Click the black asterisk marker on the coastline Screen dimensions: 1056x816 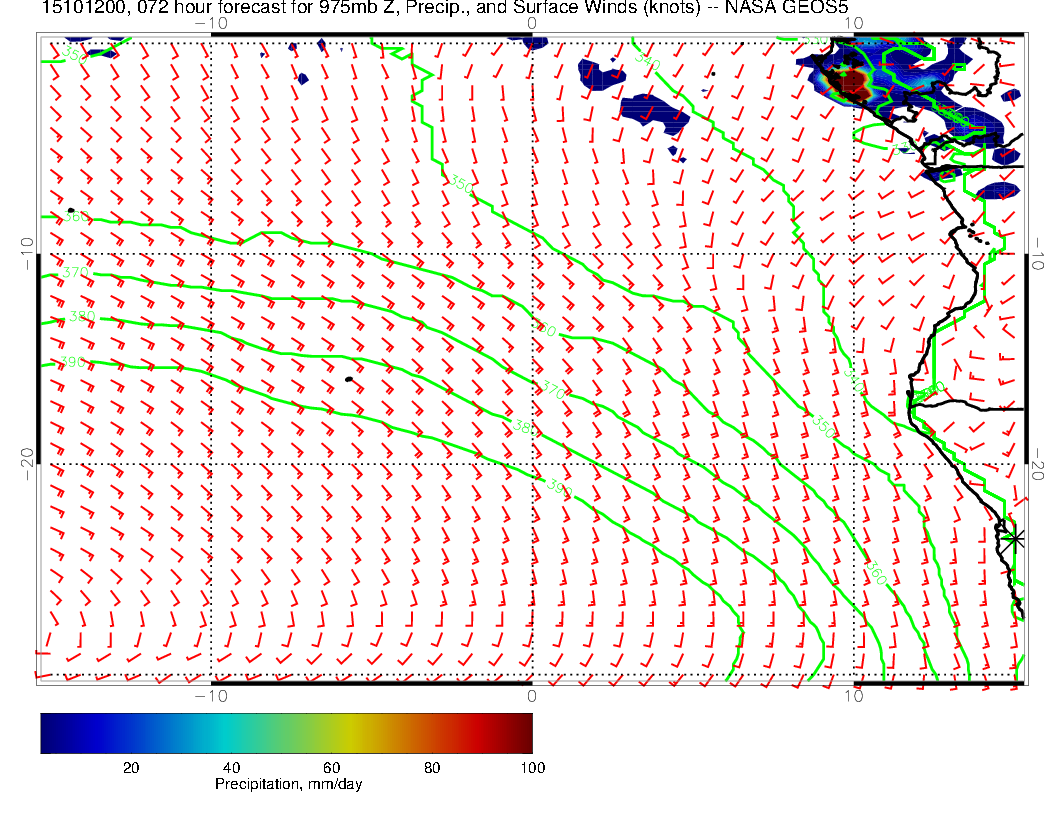tap(1015, 538)
